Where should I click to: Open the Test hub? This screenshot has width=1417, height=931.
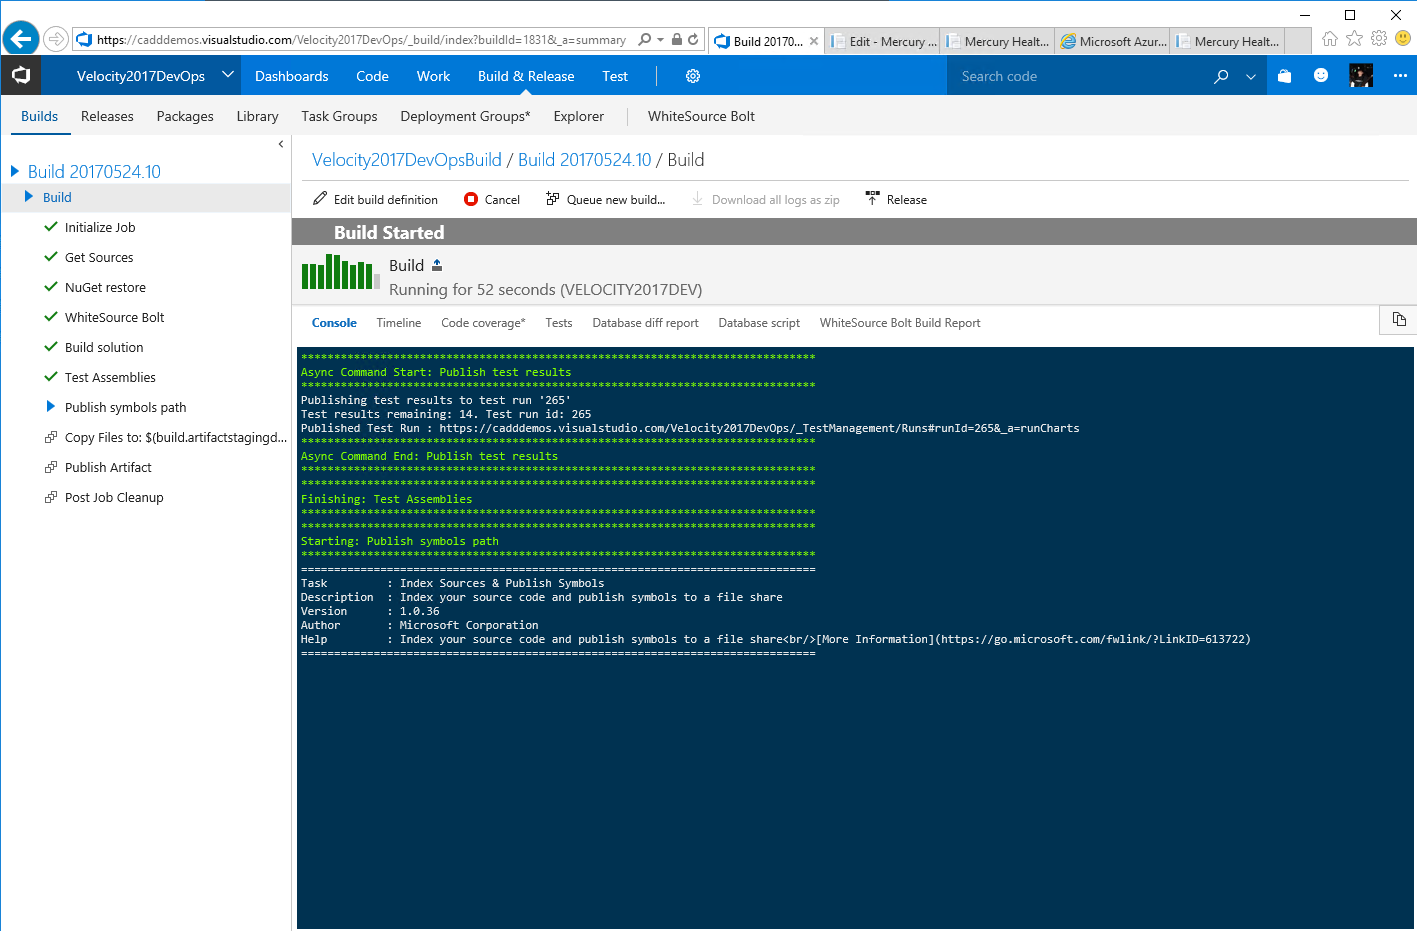(615, 76)
